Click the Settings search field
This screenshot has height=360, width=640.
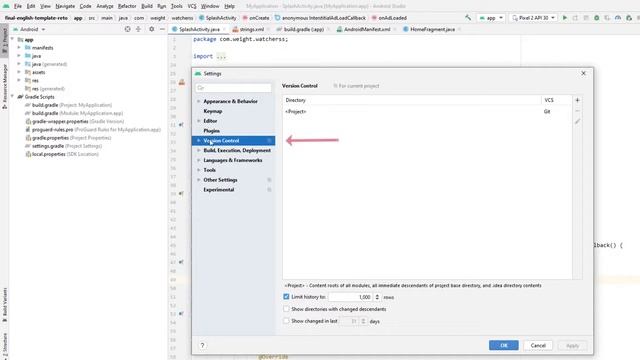pos(233,88)
